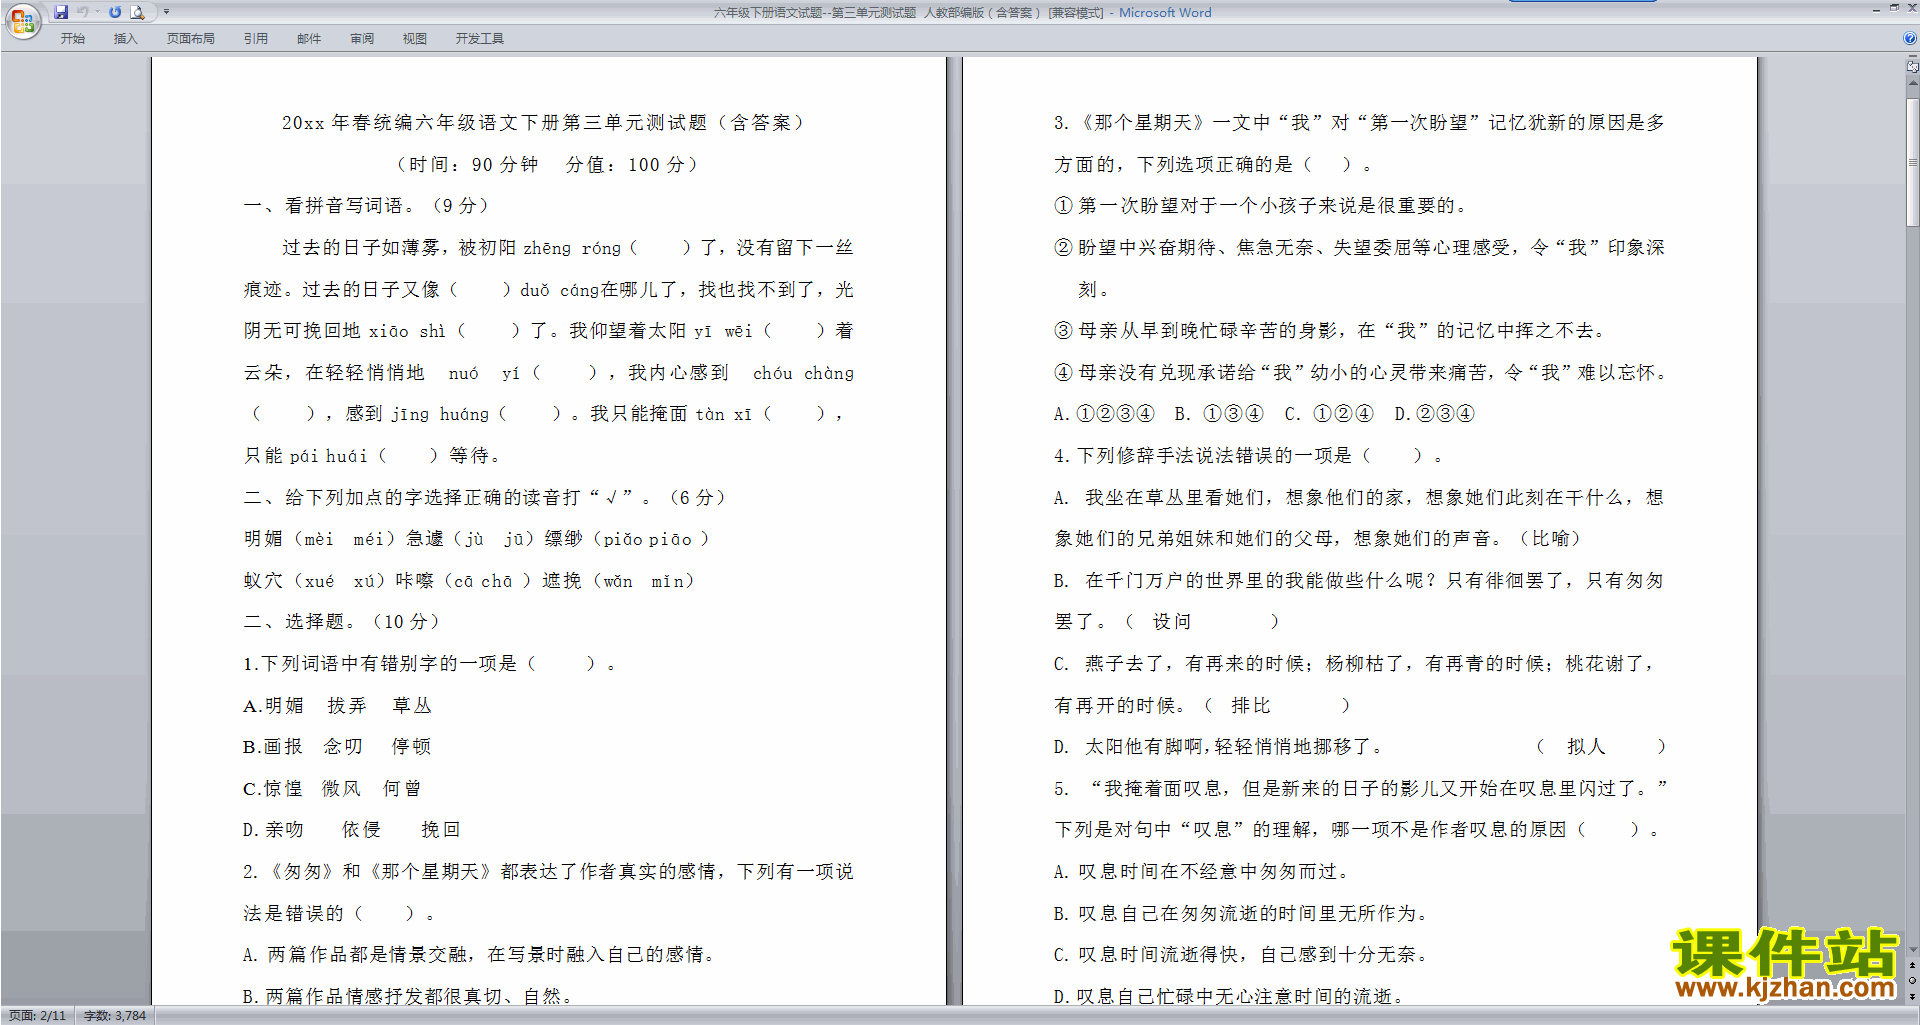The image size is (1920, 1025).
Task: Click option B.画报 念叨 停顿
Action: (338, 747)
